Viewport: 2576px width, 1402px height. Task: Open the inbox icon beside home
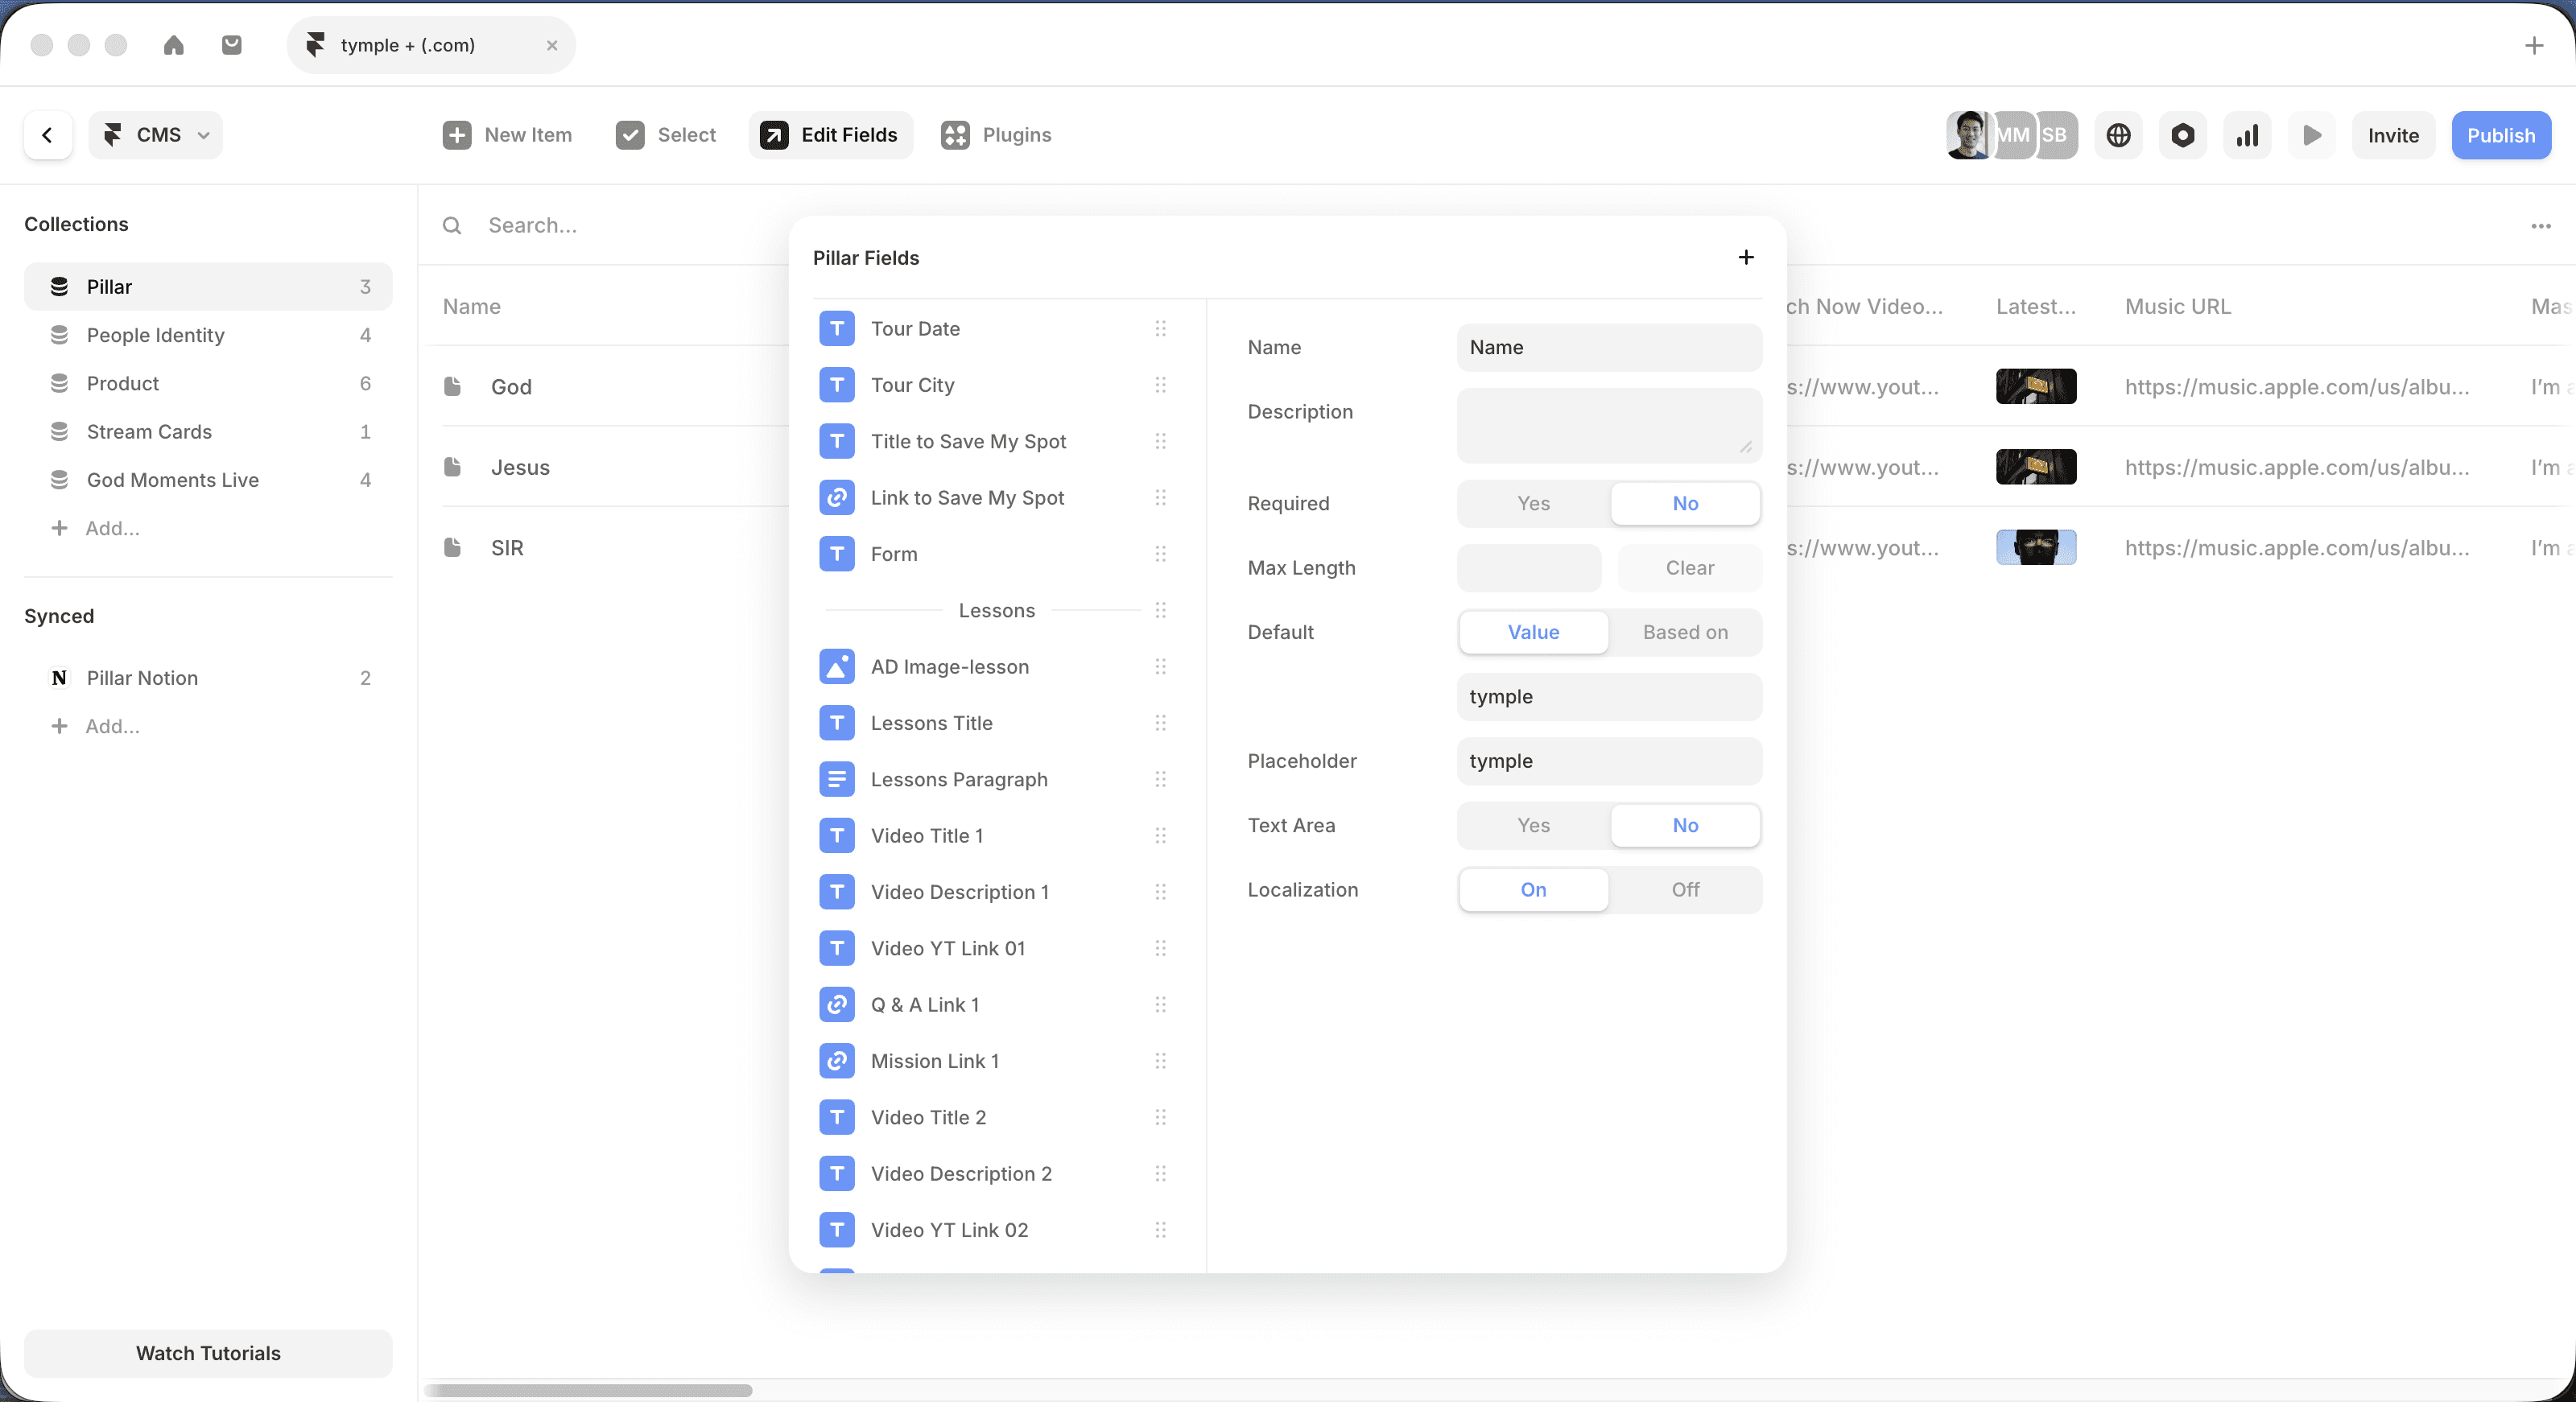232,45
